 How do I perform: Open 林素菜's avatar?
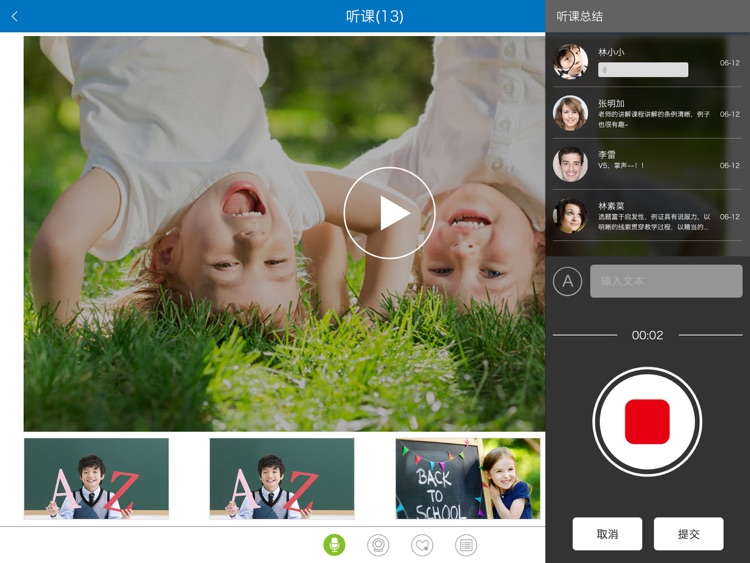click(x=570, y=216)
